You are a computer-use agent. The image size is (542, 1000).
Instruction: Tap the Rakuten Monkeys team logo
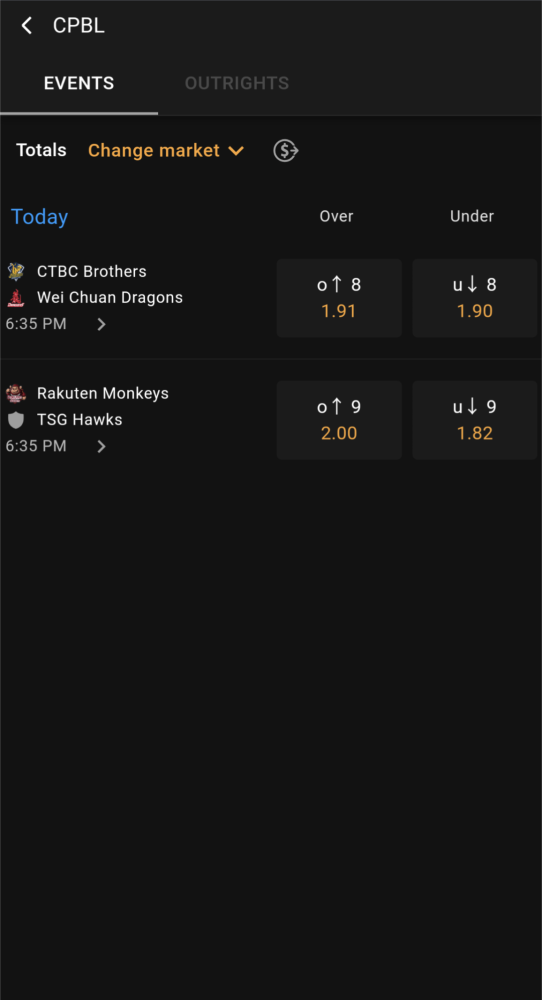click(16, 393)
